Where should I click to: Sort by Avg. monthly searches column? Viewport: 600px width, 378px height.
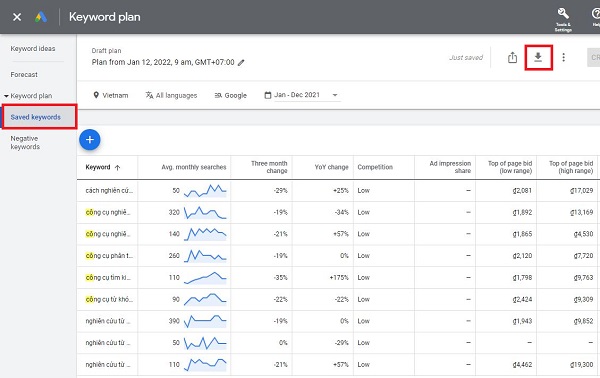pos(194,167)
